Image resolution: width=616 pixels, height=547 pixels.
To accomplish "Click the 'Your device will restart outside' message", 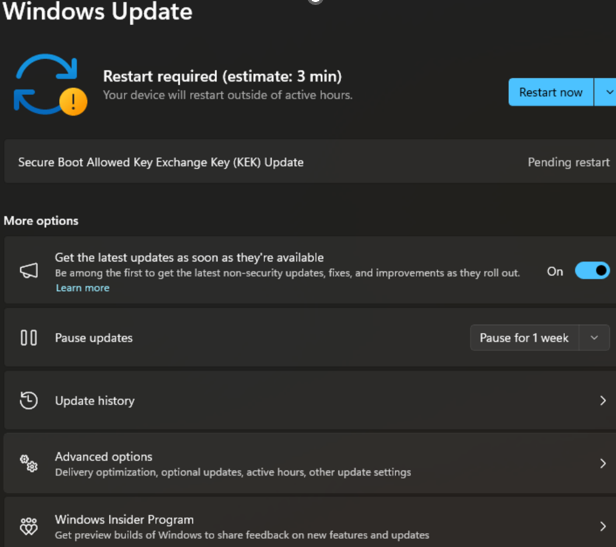I will [x=228, y=95].
